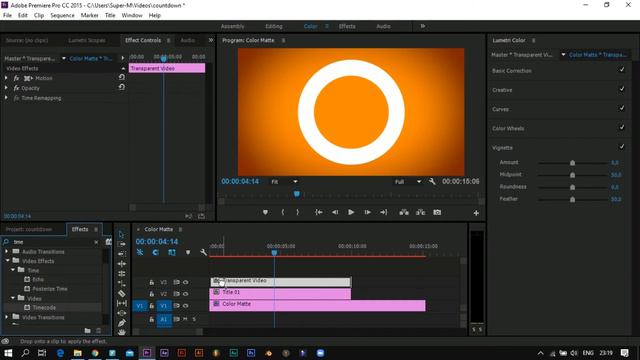640x360 pixels.
Task: Toggle V2 track output eye
Action: click(x=186, y=294)
